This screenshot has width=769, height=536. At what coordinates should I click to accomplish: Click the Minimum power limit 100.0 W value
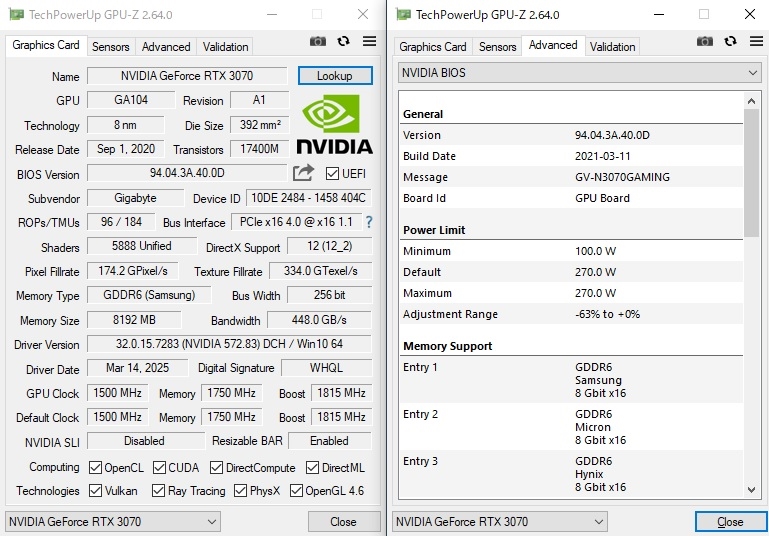(x=595, y=251)
